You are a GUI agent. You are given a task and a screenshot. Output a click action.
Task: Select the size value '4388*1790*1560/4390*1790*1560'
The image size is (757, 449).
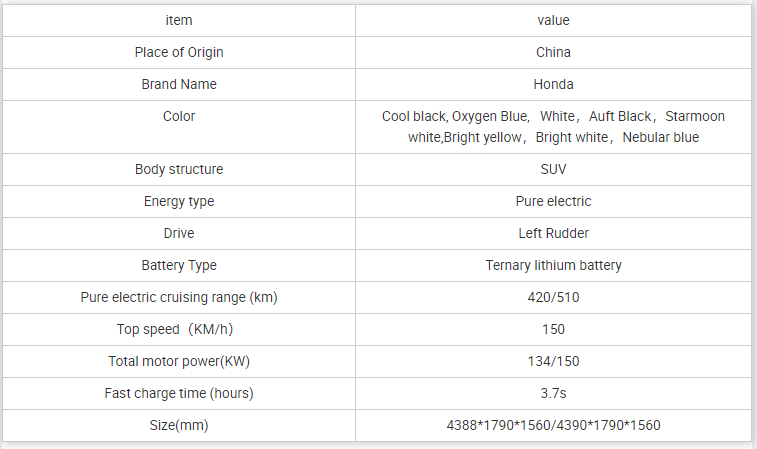coord(553,425)
